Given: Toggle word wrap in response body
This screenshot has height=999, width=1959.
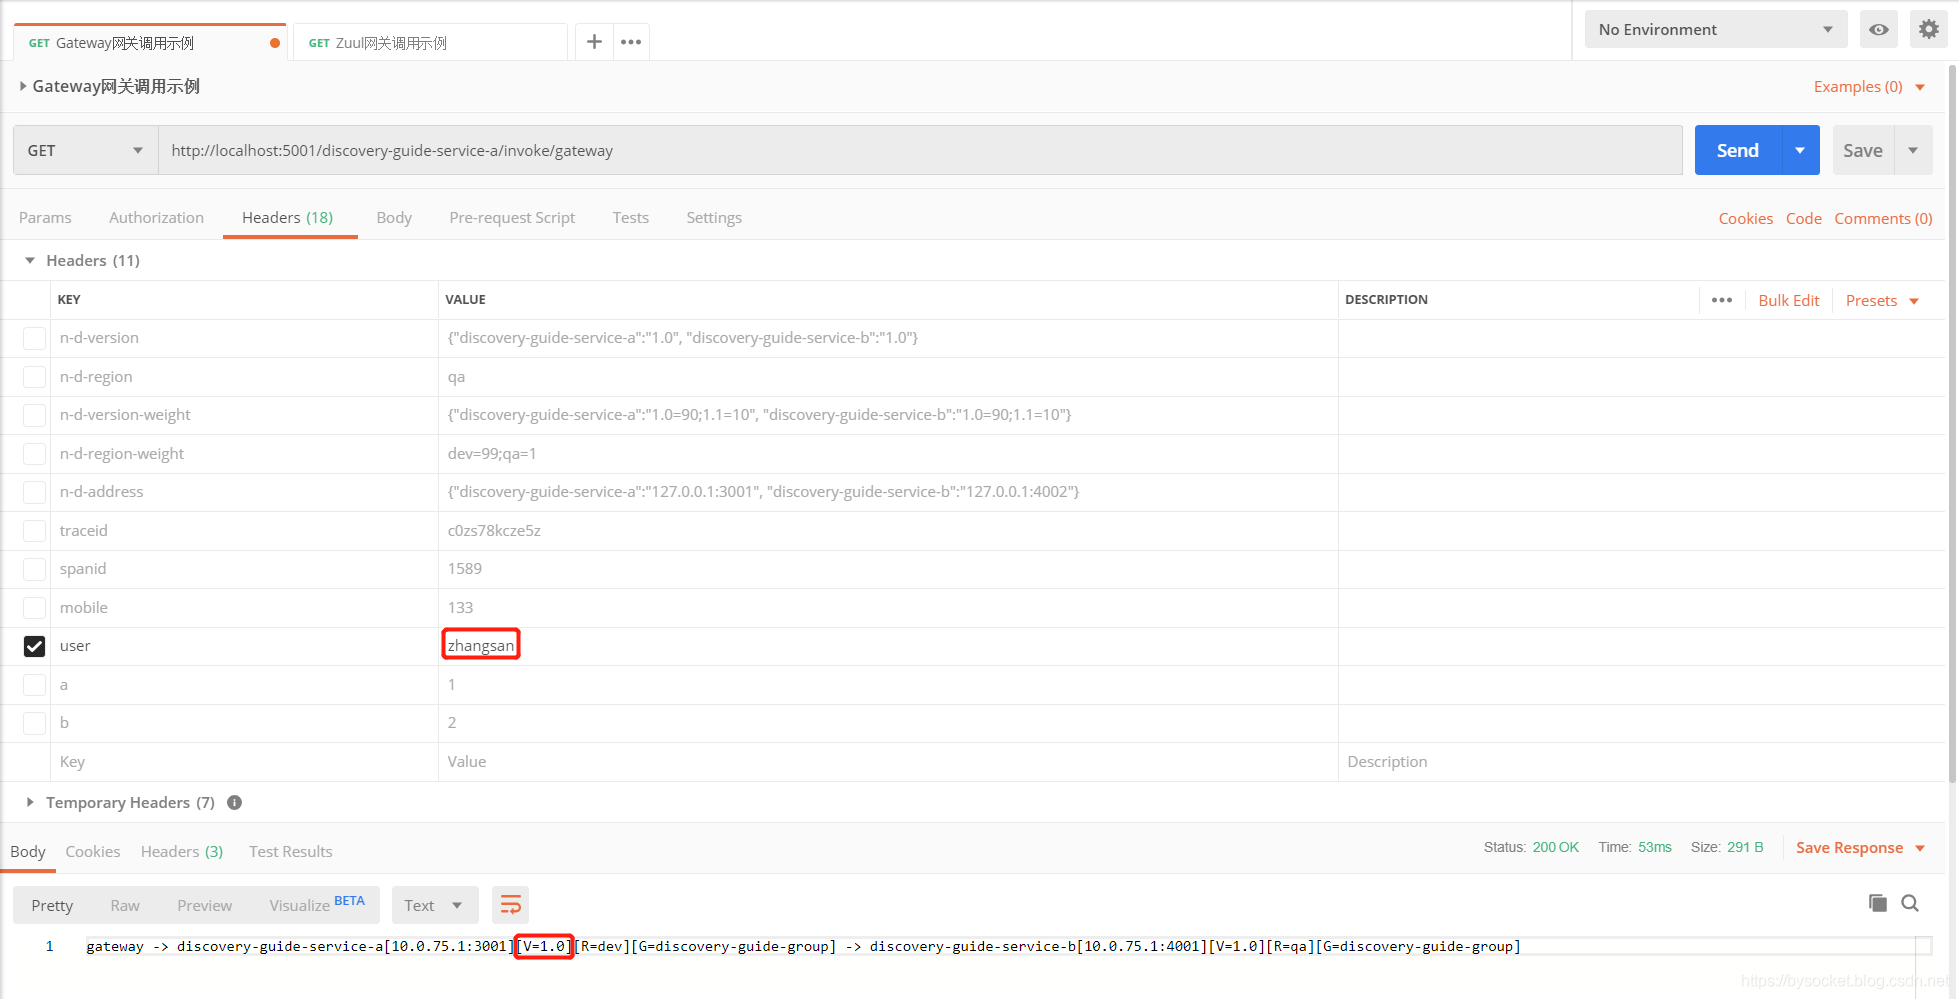Looking at the screenshot, I should pos(510,905).
